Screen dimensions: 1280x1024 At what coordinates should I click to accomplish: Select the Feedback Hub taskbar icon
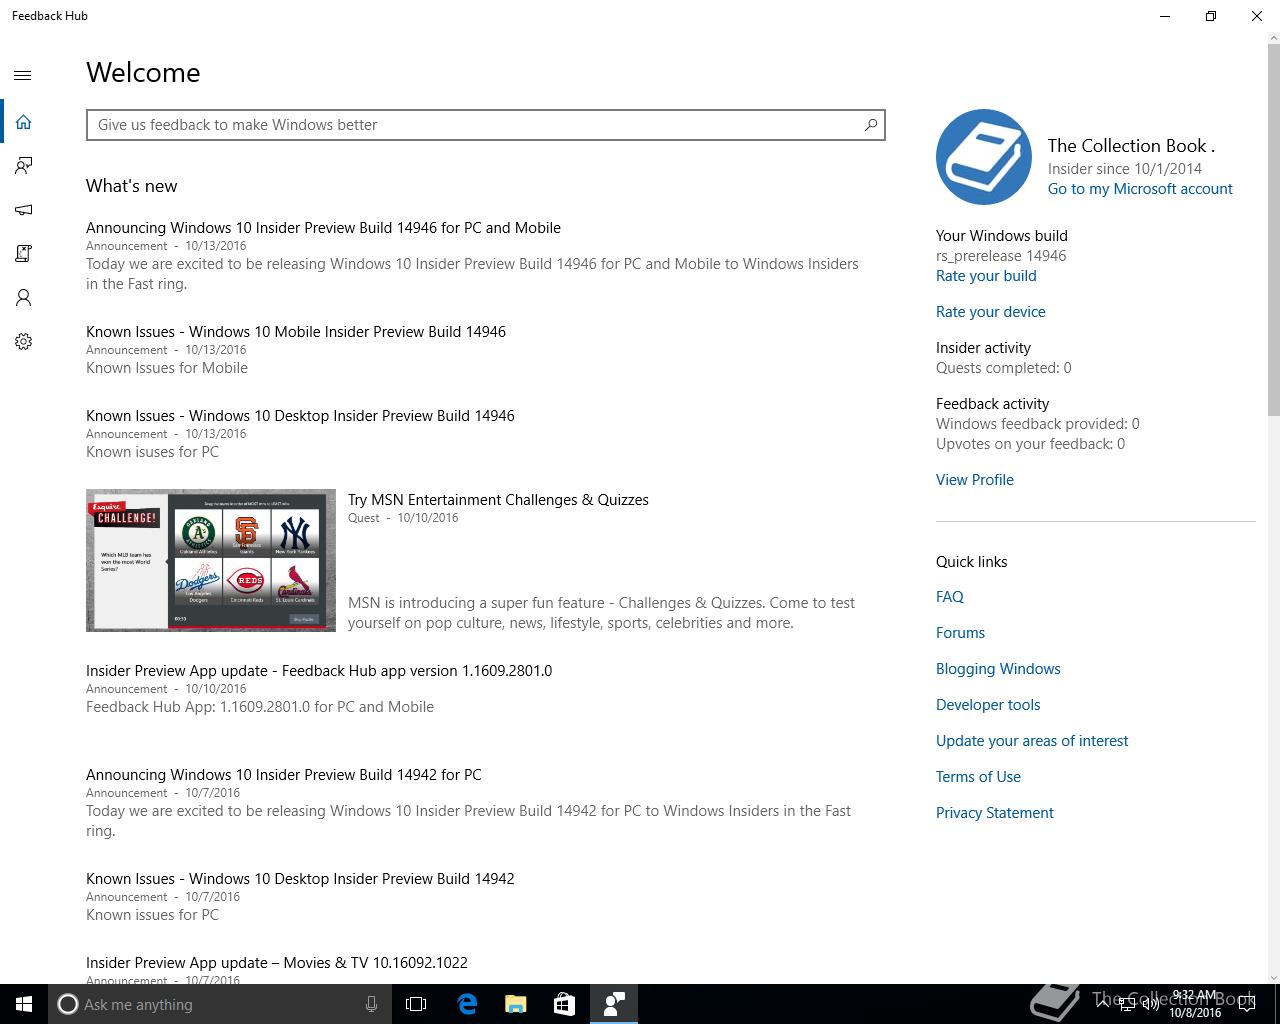click(613, 1004)
